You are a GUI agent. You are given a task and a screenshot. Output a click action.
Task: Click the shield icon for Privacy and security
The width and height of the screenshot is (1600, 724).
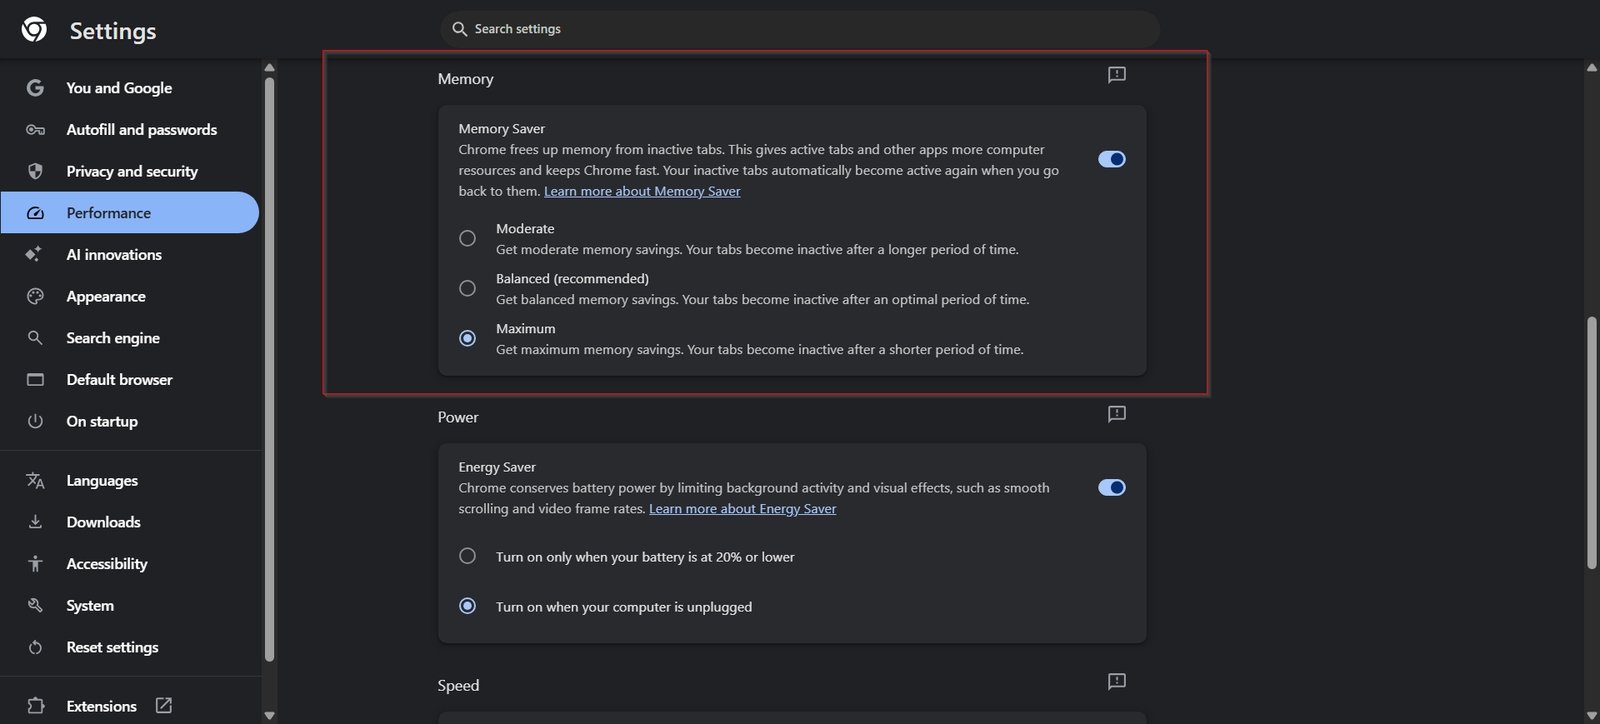35,171
